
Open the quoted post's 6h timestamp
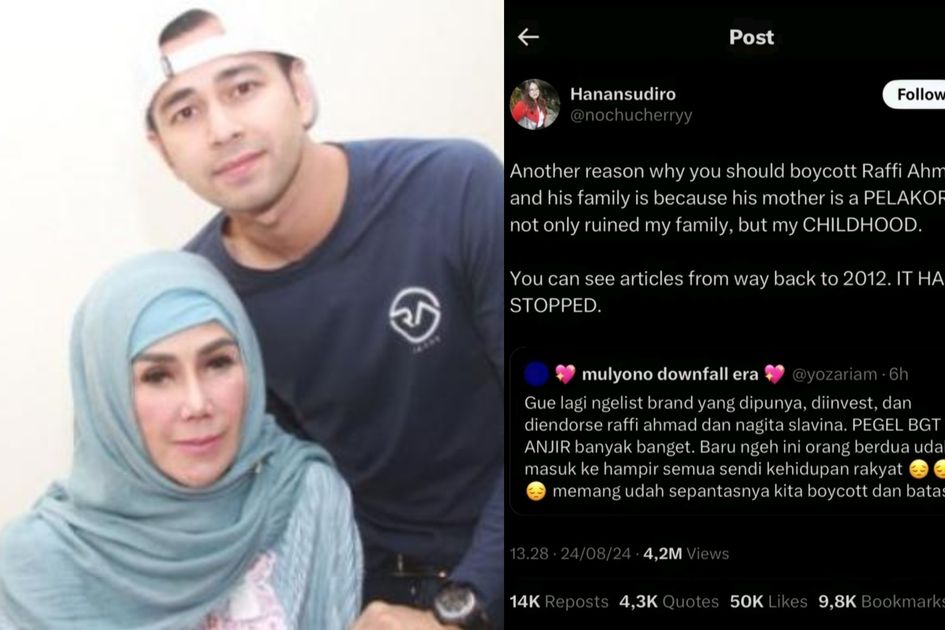pyautogui.click(x=899, y=374)
